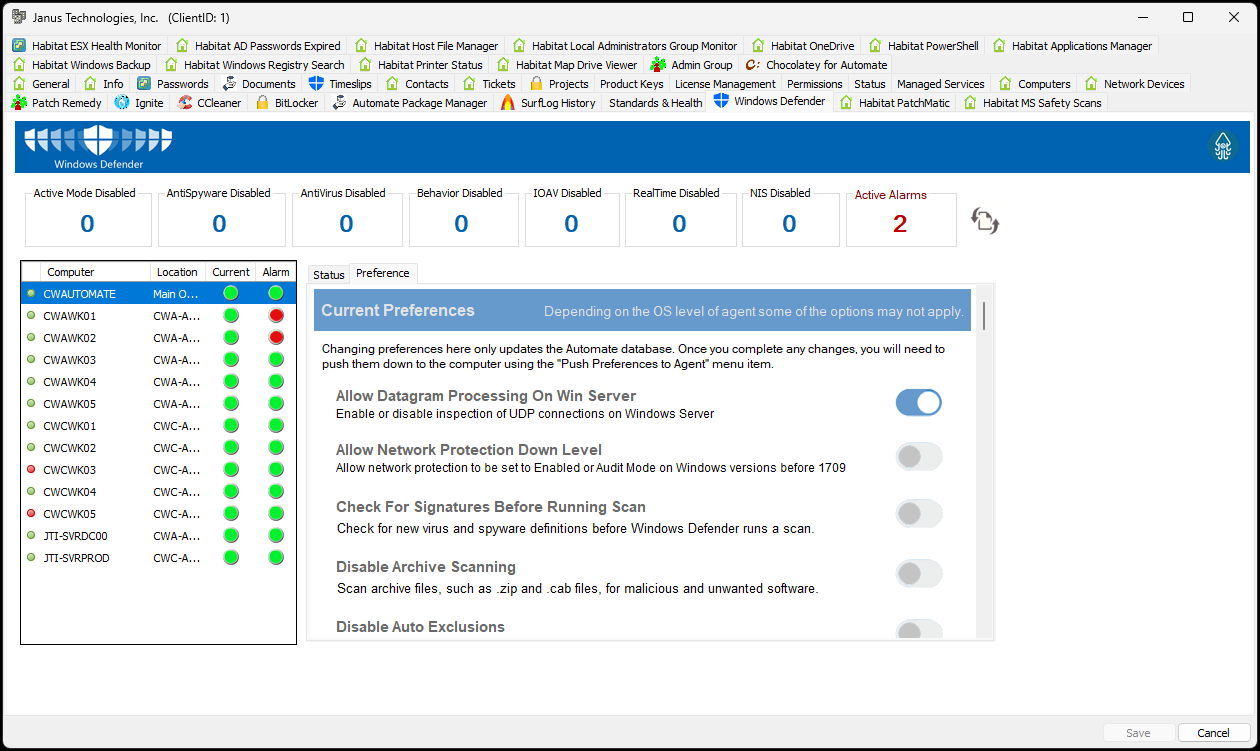Click green alarm indicator for CWCWK01
1260x751 pixels.
tap(276, 426)
